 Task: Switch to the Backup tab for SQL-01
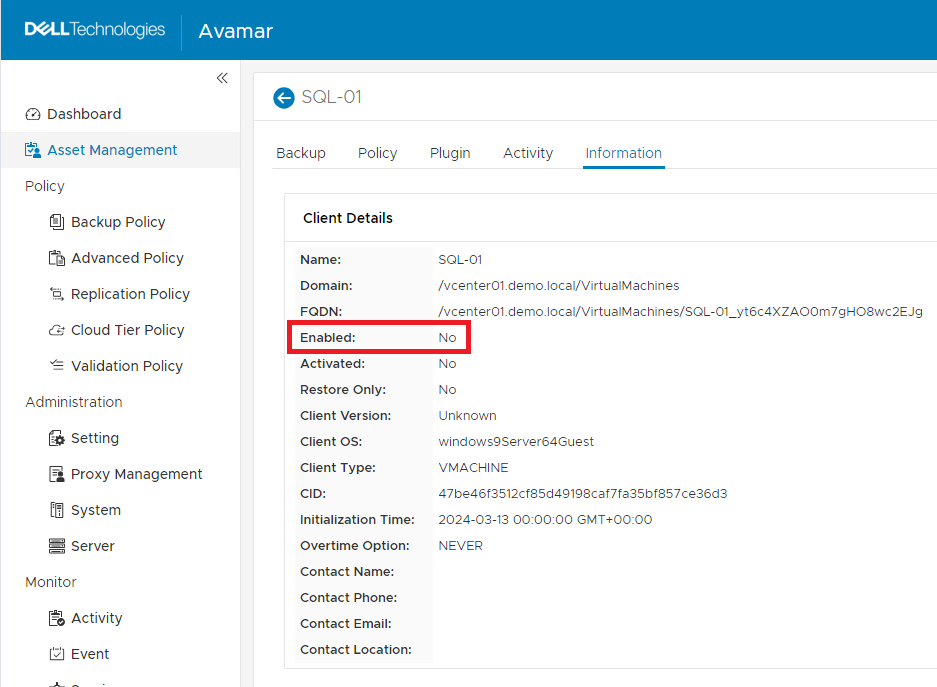point(300,153)
